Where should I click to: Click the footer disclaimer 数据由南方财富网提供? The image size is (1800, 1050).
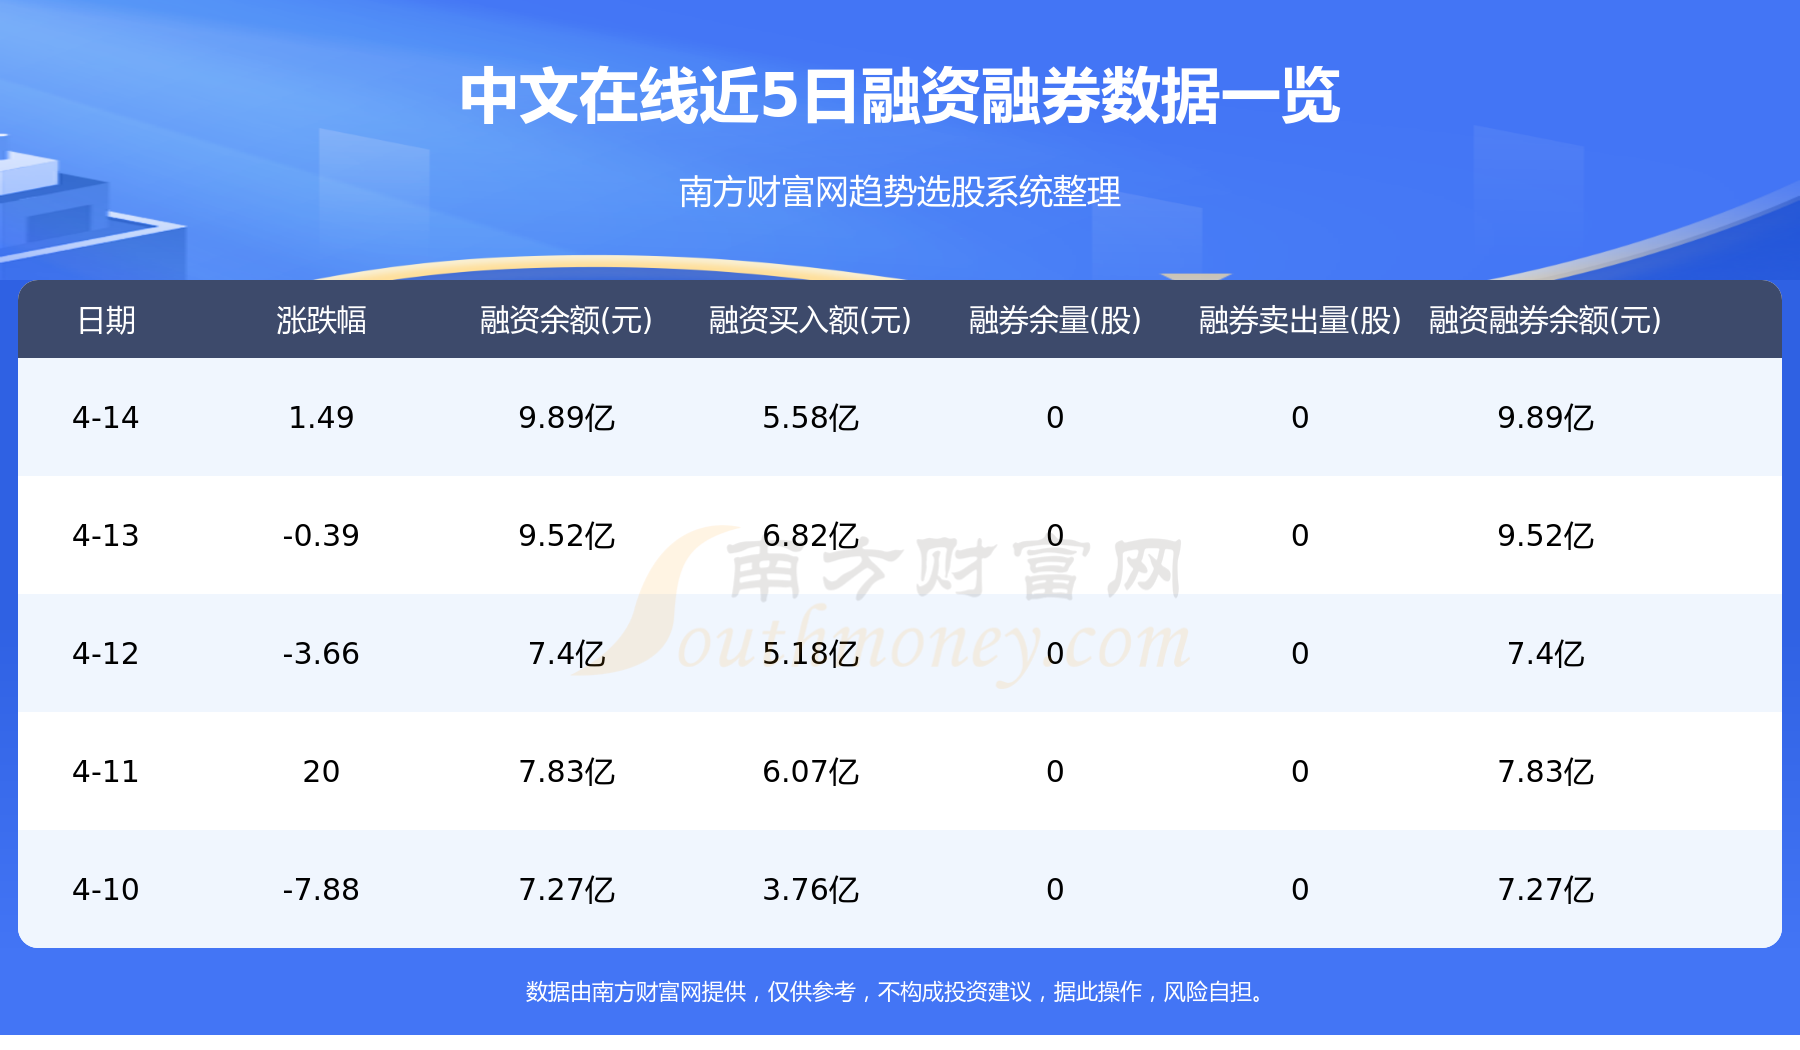tap(636, 992)
